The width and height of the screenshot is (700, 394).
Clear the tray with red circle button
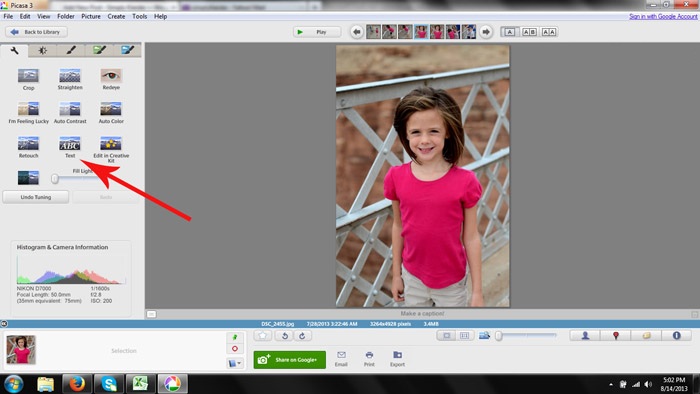[x=235, y=349]
